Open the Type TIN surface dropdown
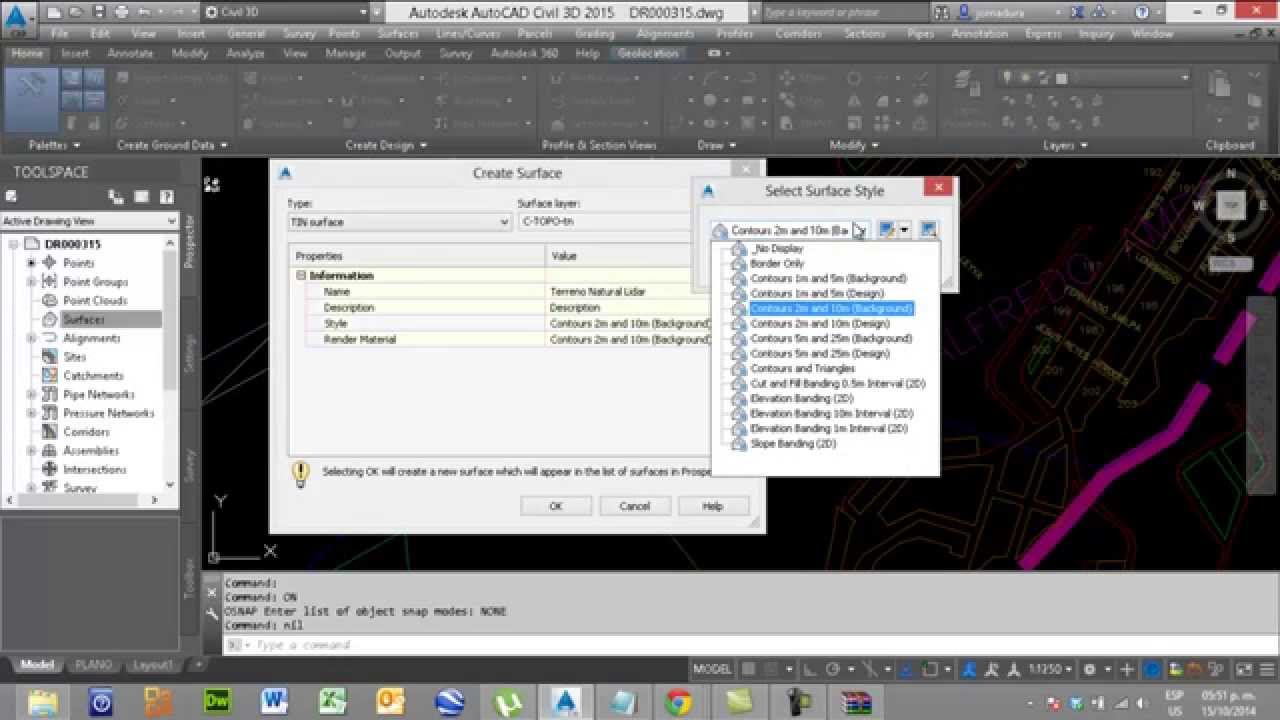 click(x=399, y=222)
